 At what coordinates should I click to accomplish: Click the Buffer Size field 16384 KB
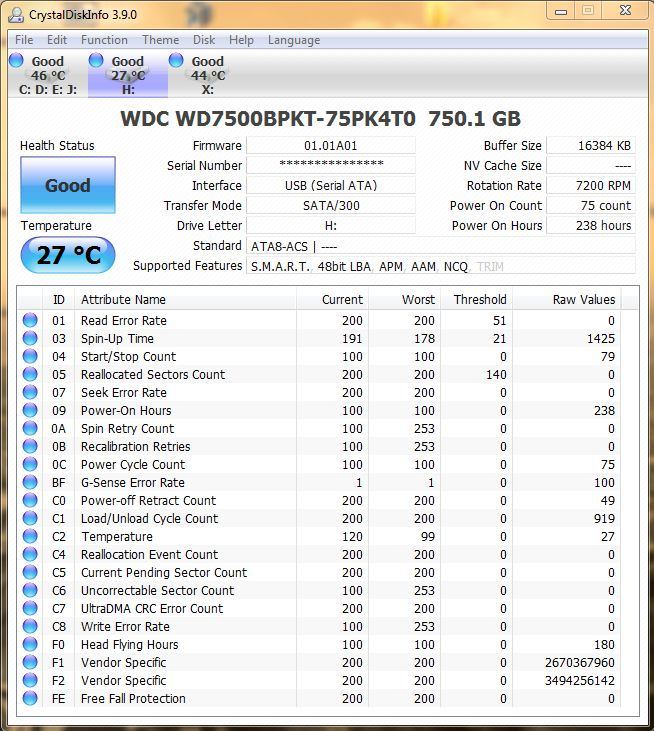pyautogui.click(x=591, y=145)
